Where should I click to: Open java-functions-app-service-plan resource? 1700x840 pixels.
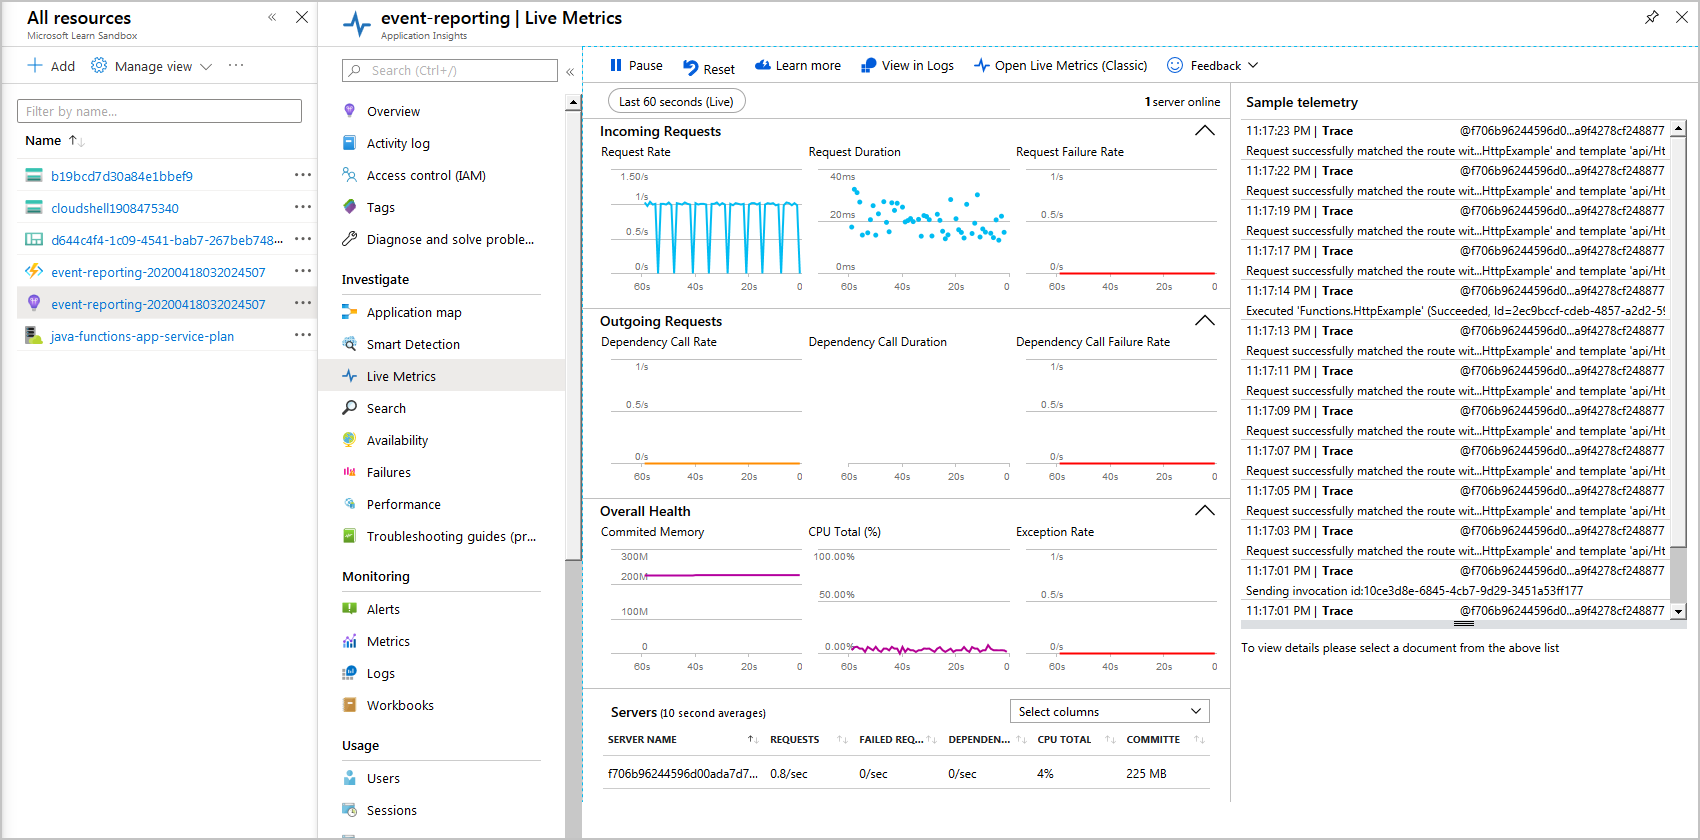(142, 336)
